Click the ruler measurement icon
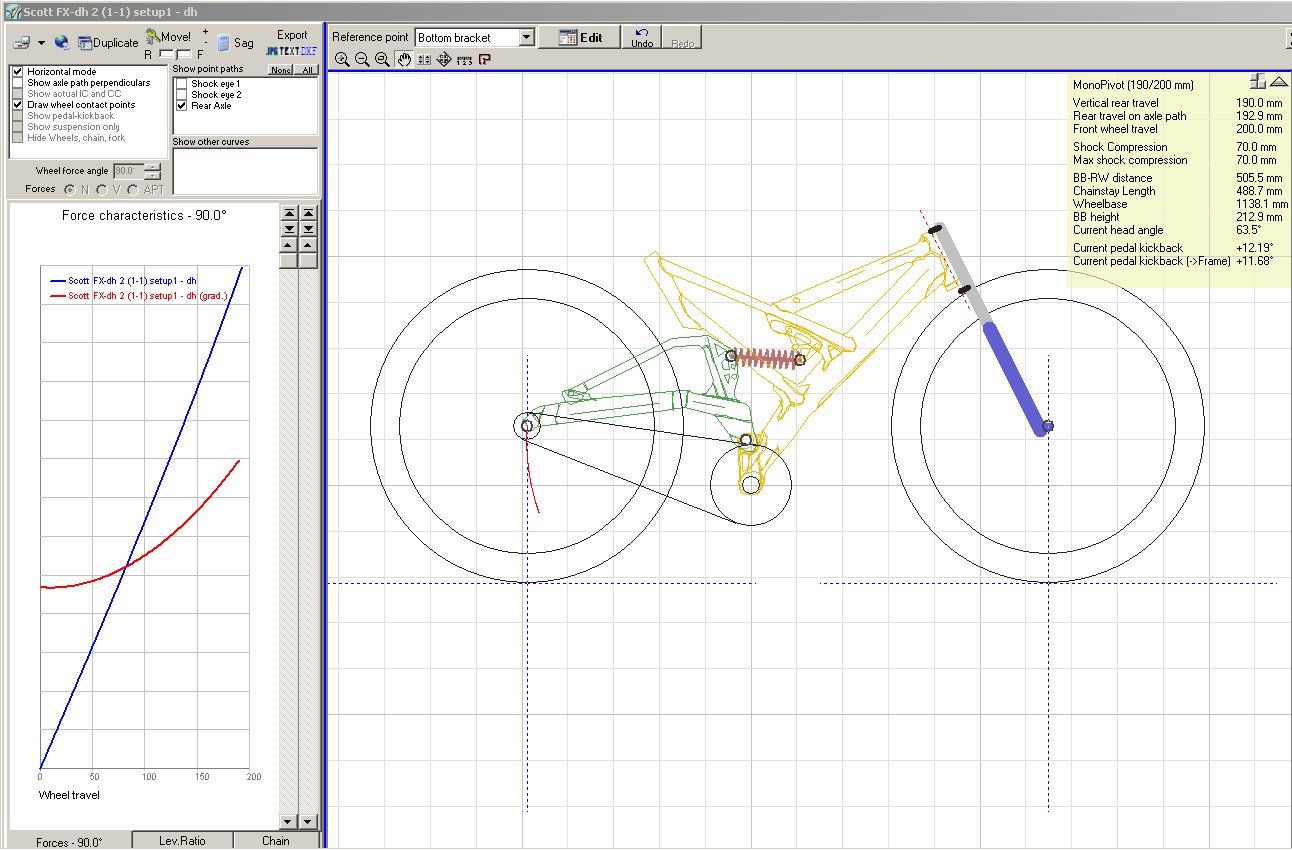This screenshot has height=850, width=1292. pos(464,59)
